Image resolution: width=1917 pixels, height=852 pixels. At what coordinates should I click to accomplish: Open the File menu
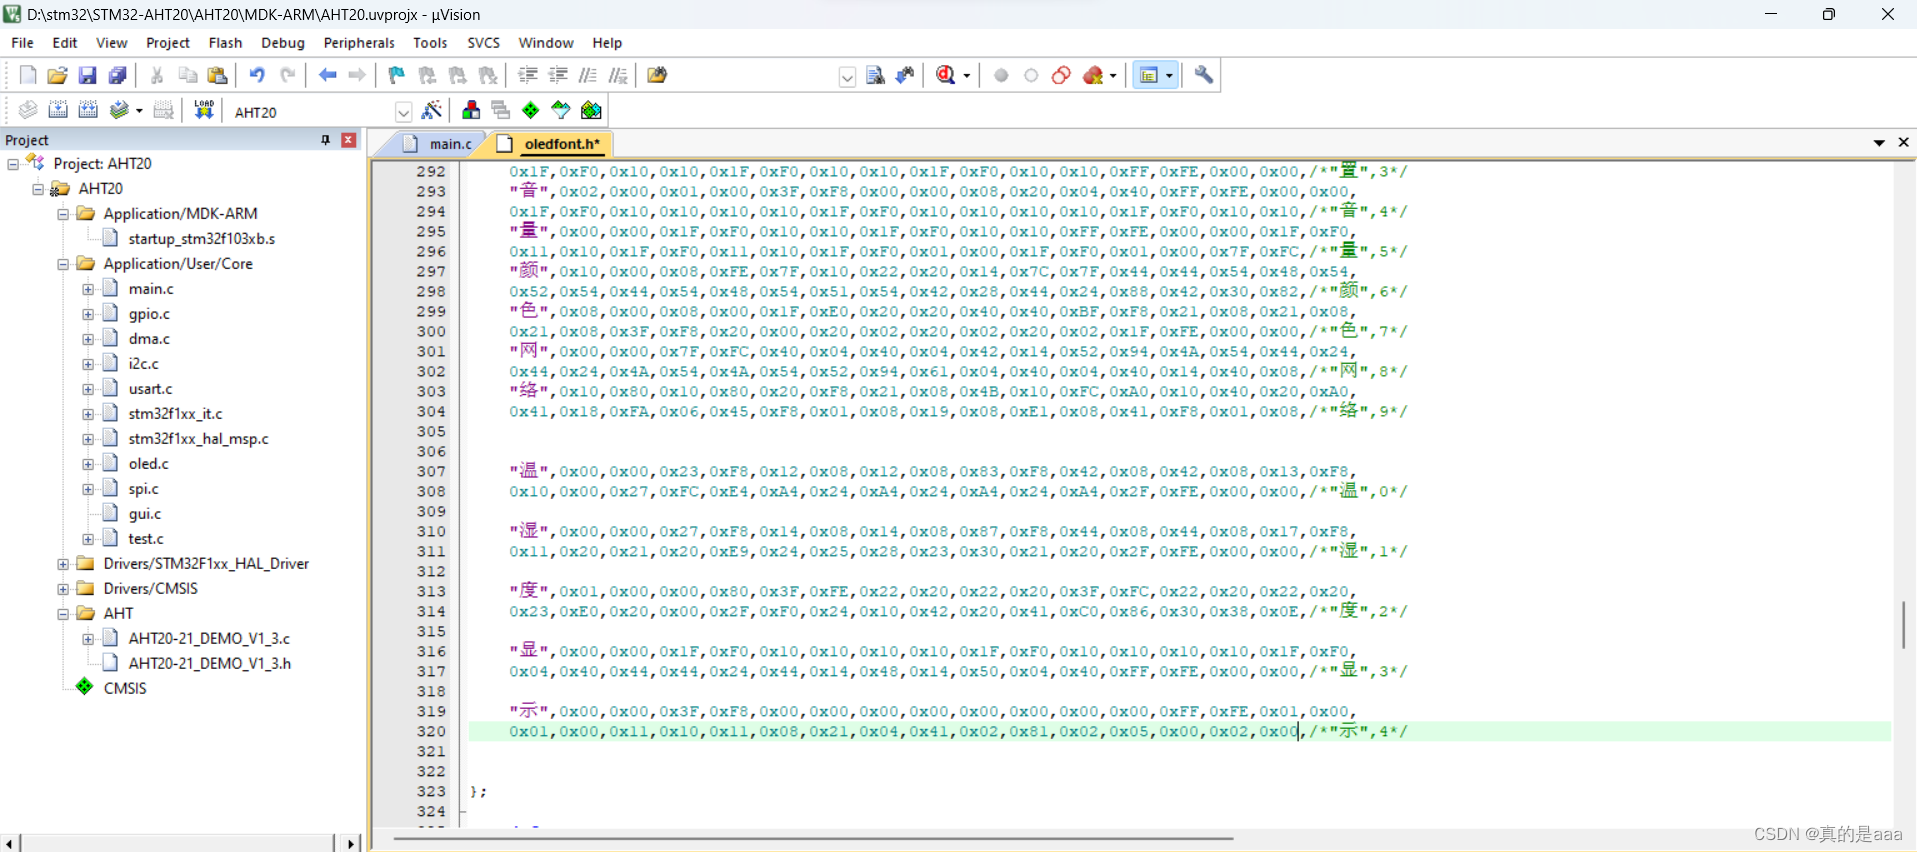(22, 43)
